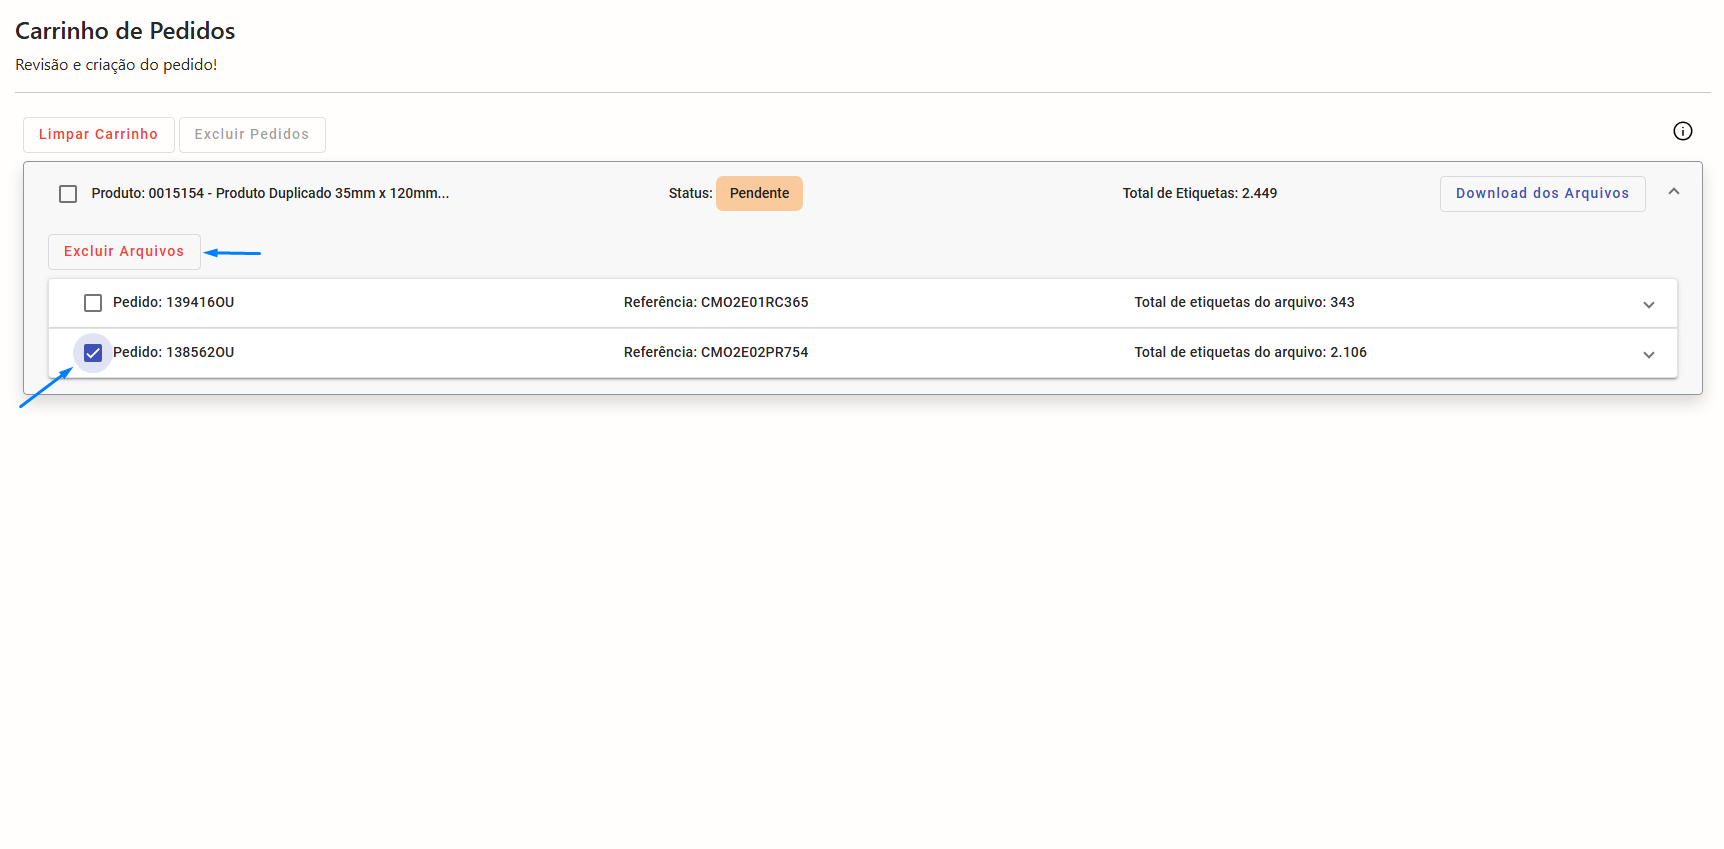Viewport: 1724px width, 849px height.
Task: Expand details for Pedido 138562OU
Action: [1648, 354]
